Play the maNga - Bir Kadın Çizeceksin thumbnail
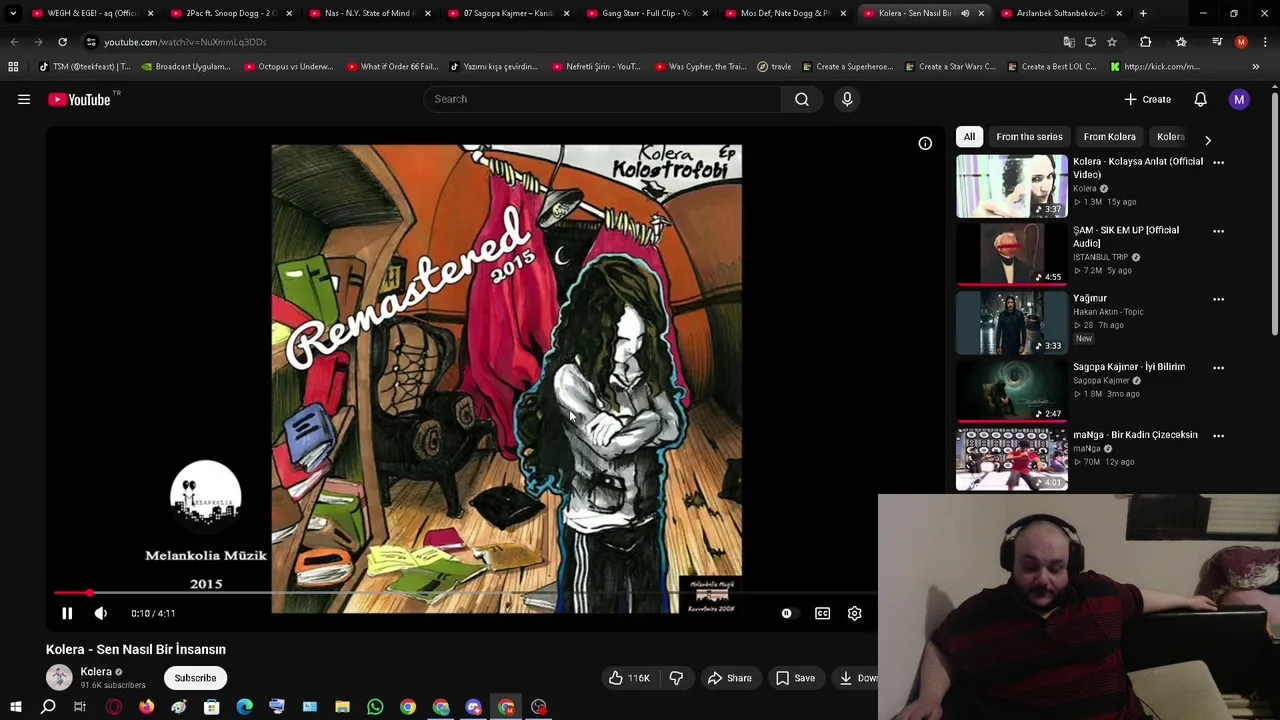The width and height of the screenshot is (1280, 720). pyautogui.click(x=1012, y=460)
